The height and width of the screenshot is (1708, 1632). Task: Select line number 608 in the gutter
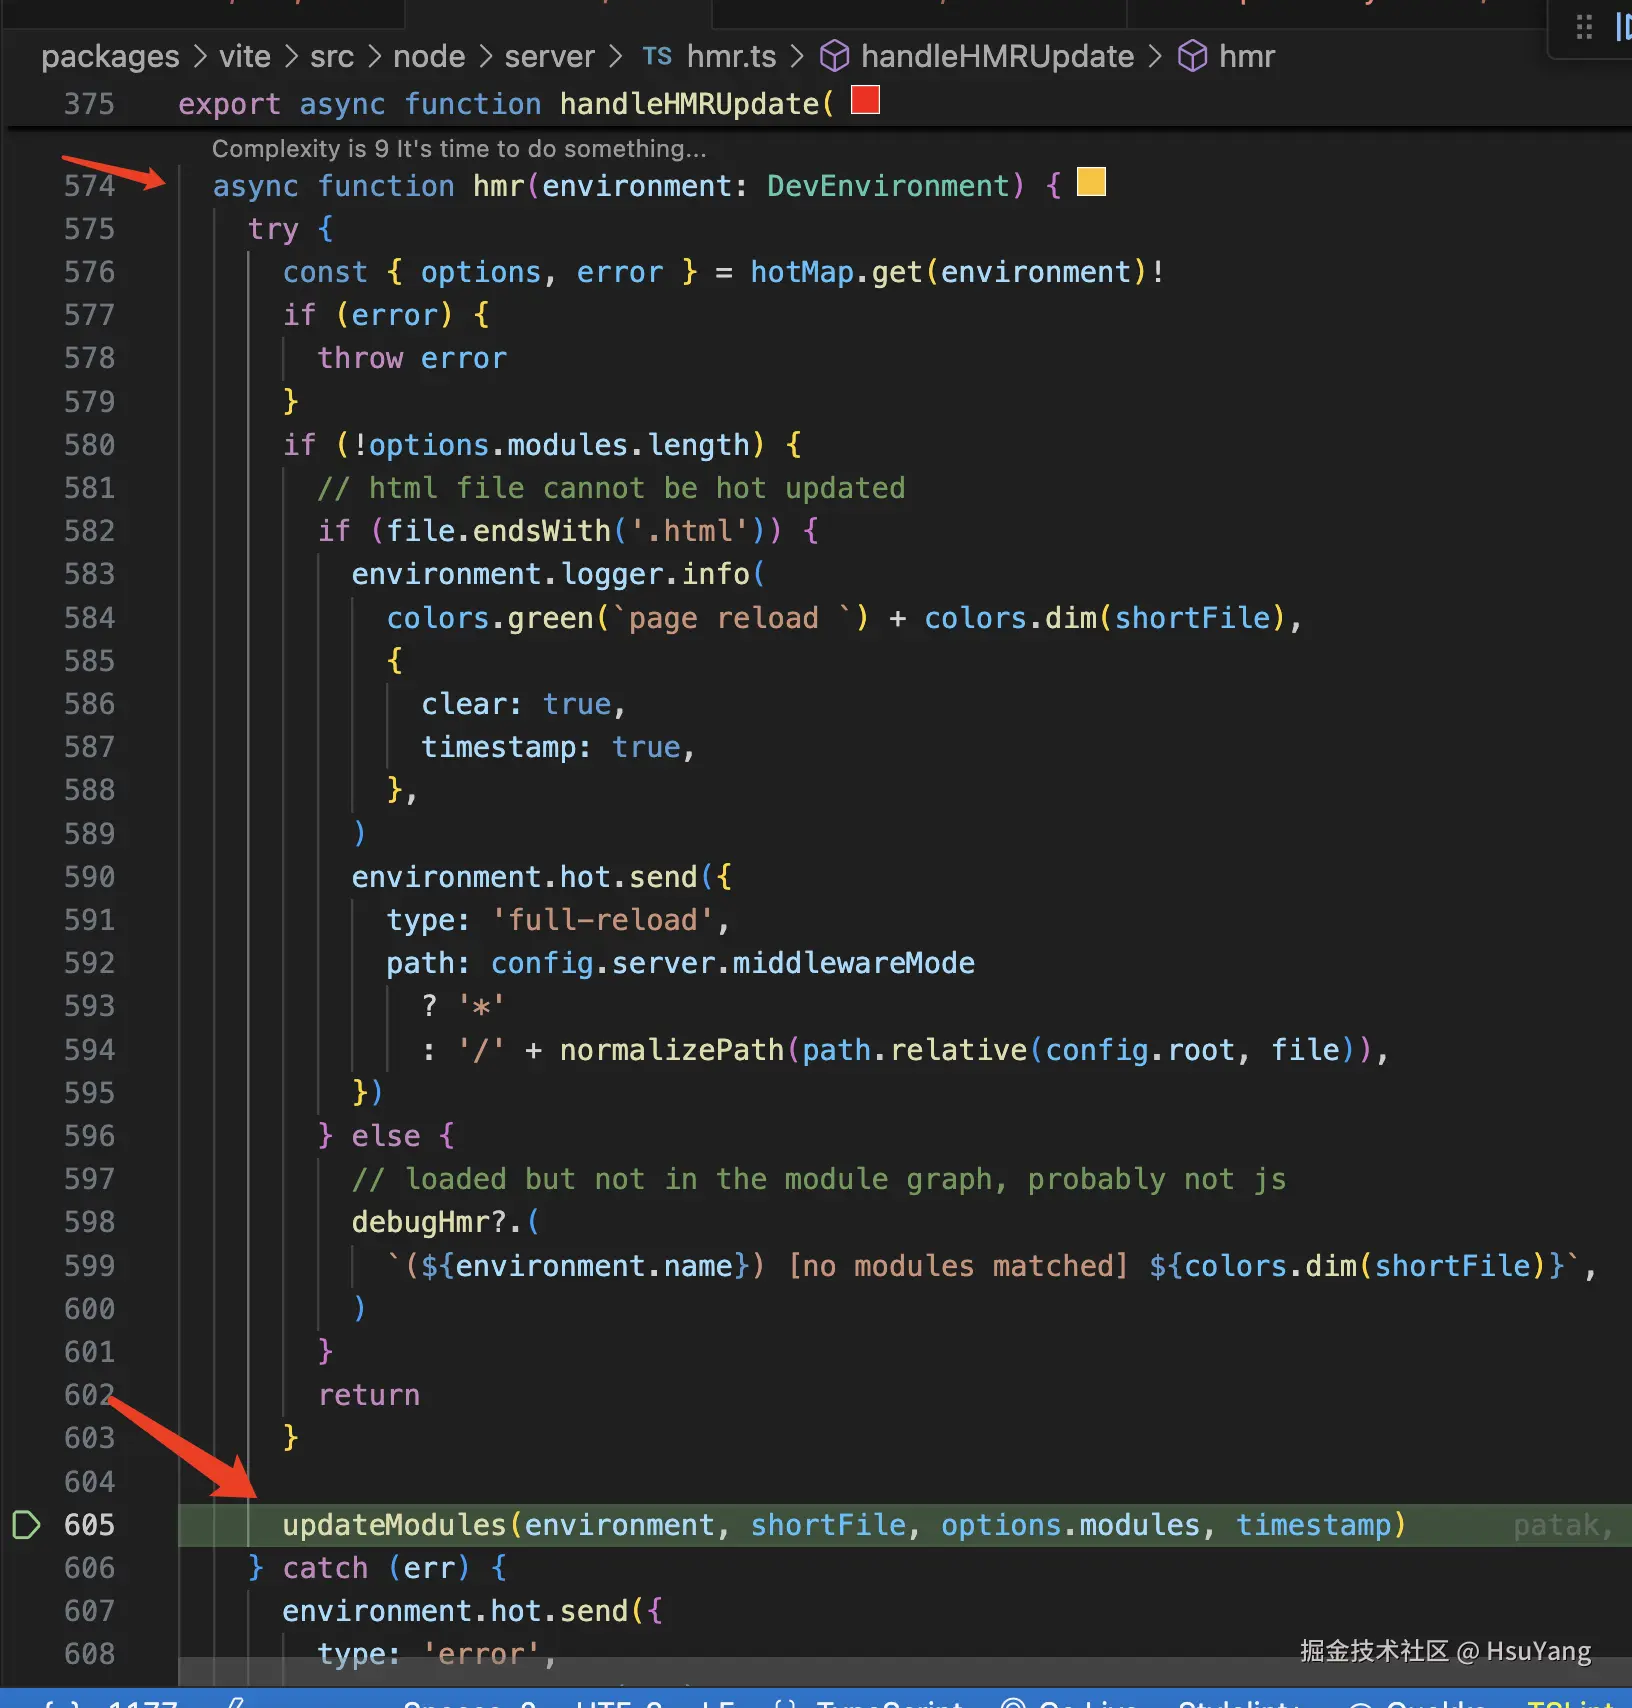pyautogui.click(x=89, y=1654)
